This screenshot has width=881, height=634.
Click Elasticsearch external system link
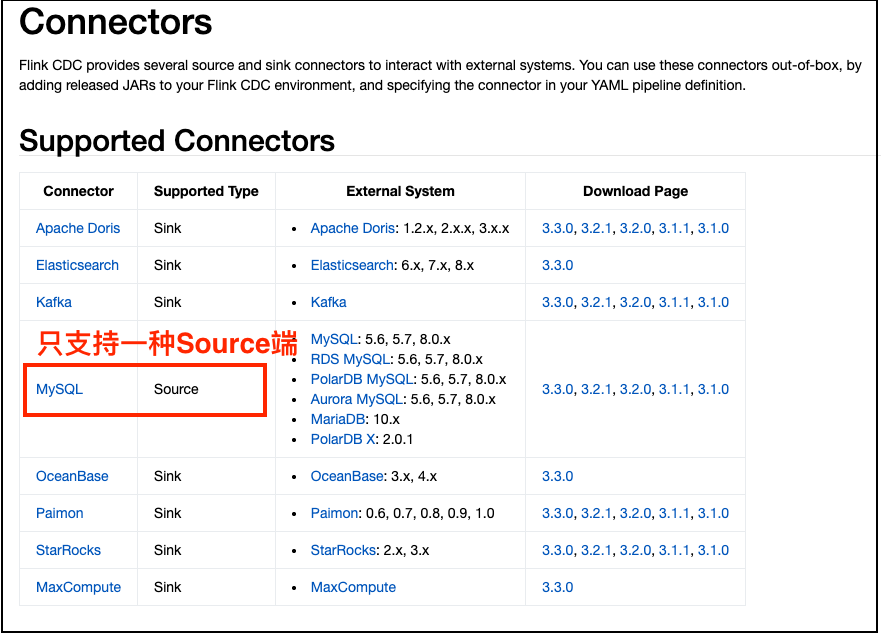coord(352,265)
